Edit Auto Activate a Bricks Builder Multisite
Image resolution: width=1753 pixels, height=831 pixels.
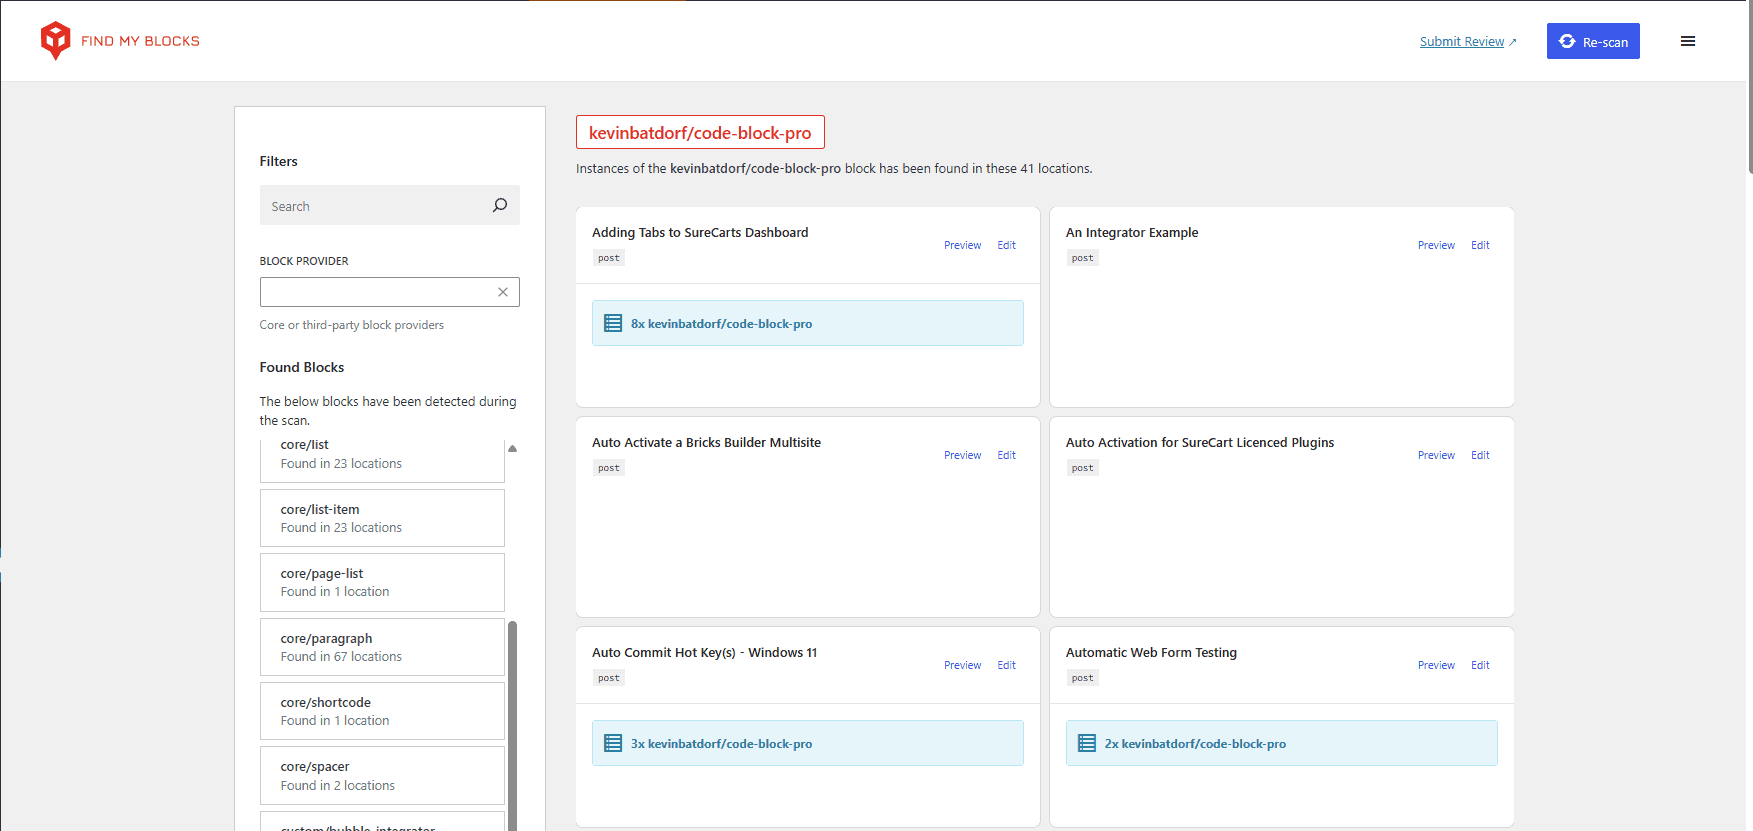[1006, 455]
